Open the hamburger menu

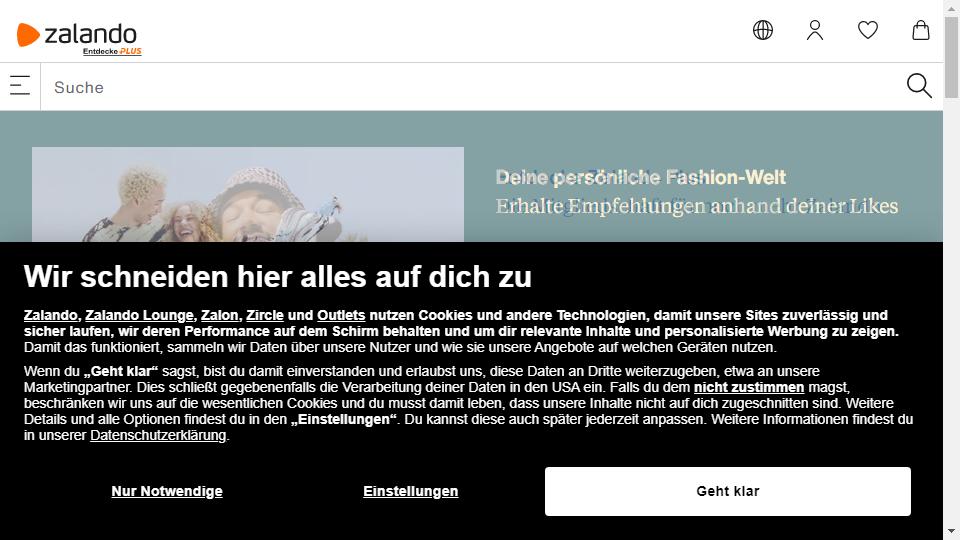20,86
